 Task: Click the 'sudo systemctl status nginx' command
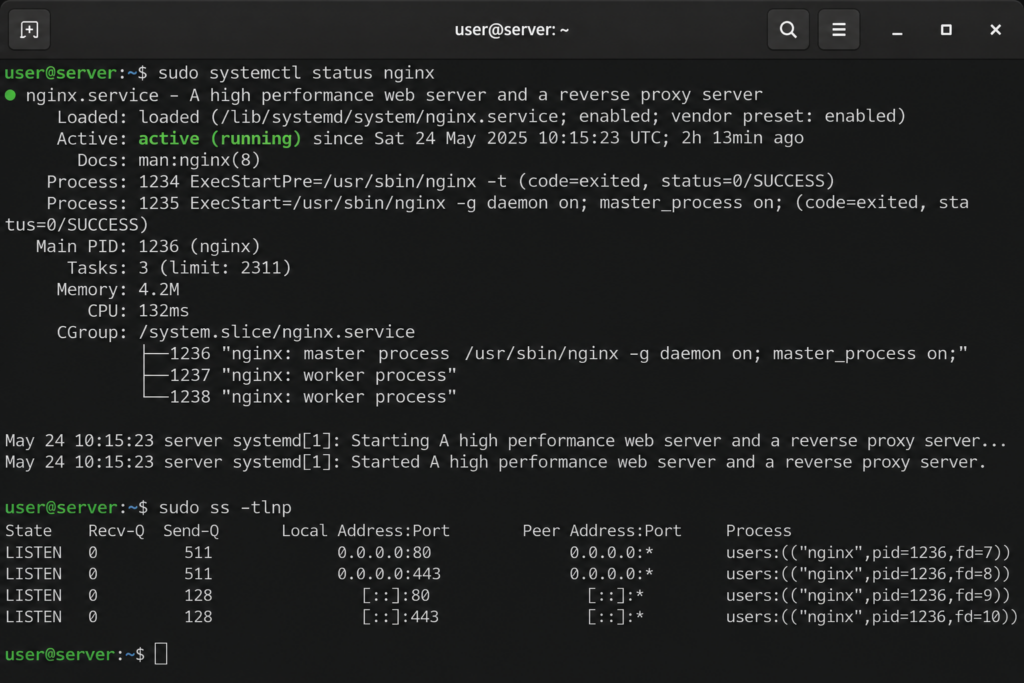pos(296,73)
